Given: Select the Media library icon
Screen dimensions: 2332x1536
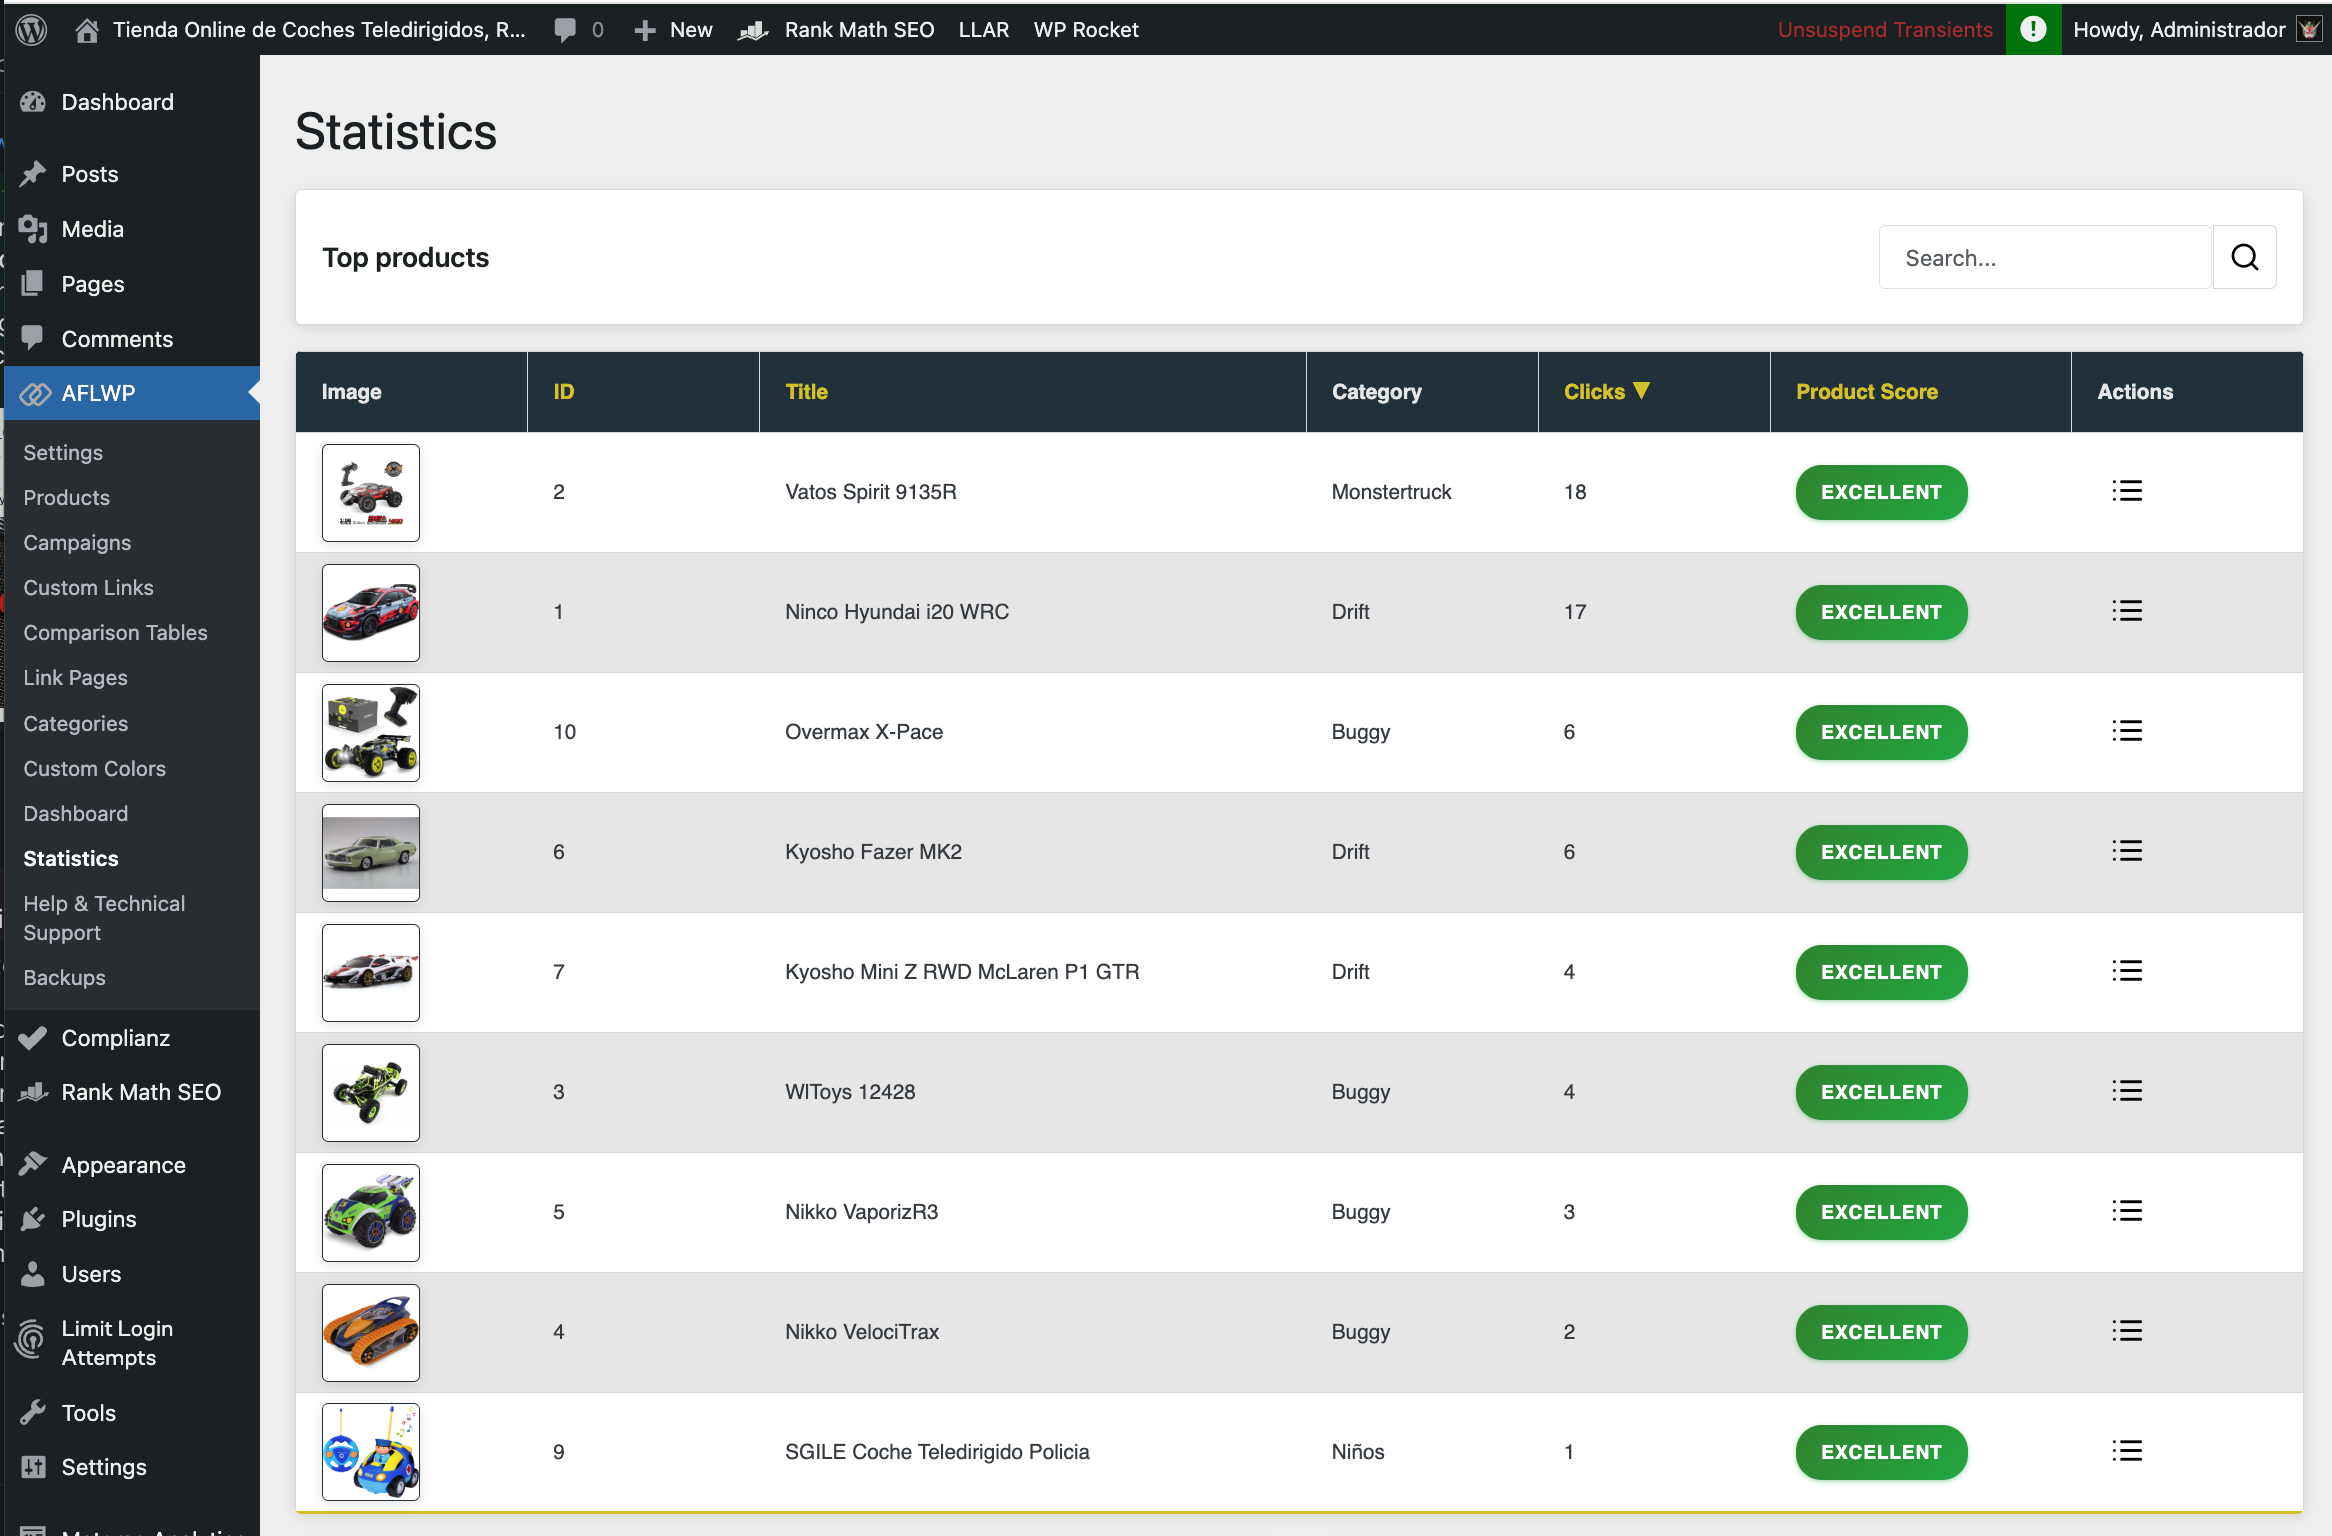Looking at the screenshot, I should coord(34,228).
